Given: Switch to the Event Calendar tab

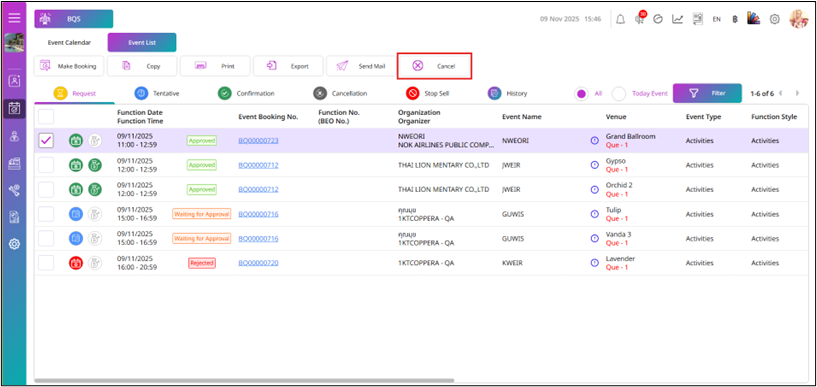Looking at the screenshot, I should click(x=69, y=43).
